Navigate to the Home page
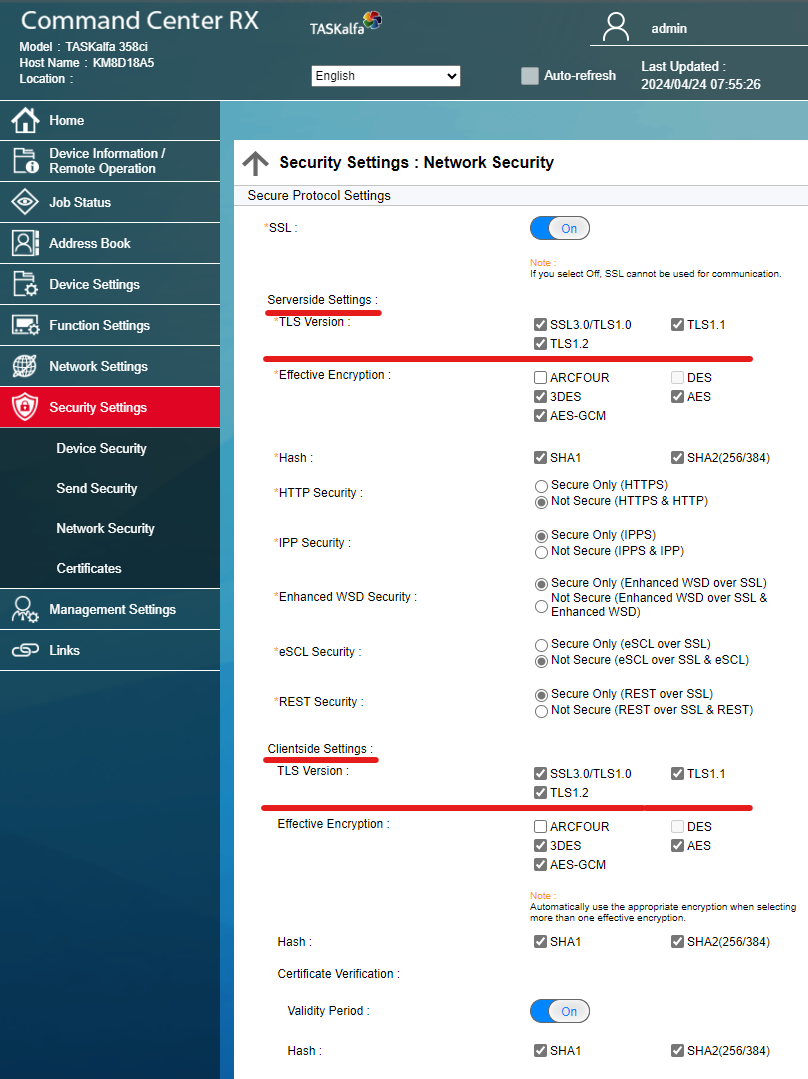 pyautogui.click(x=66, y=120)
